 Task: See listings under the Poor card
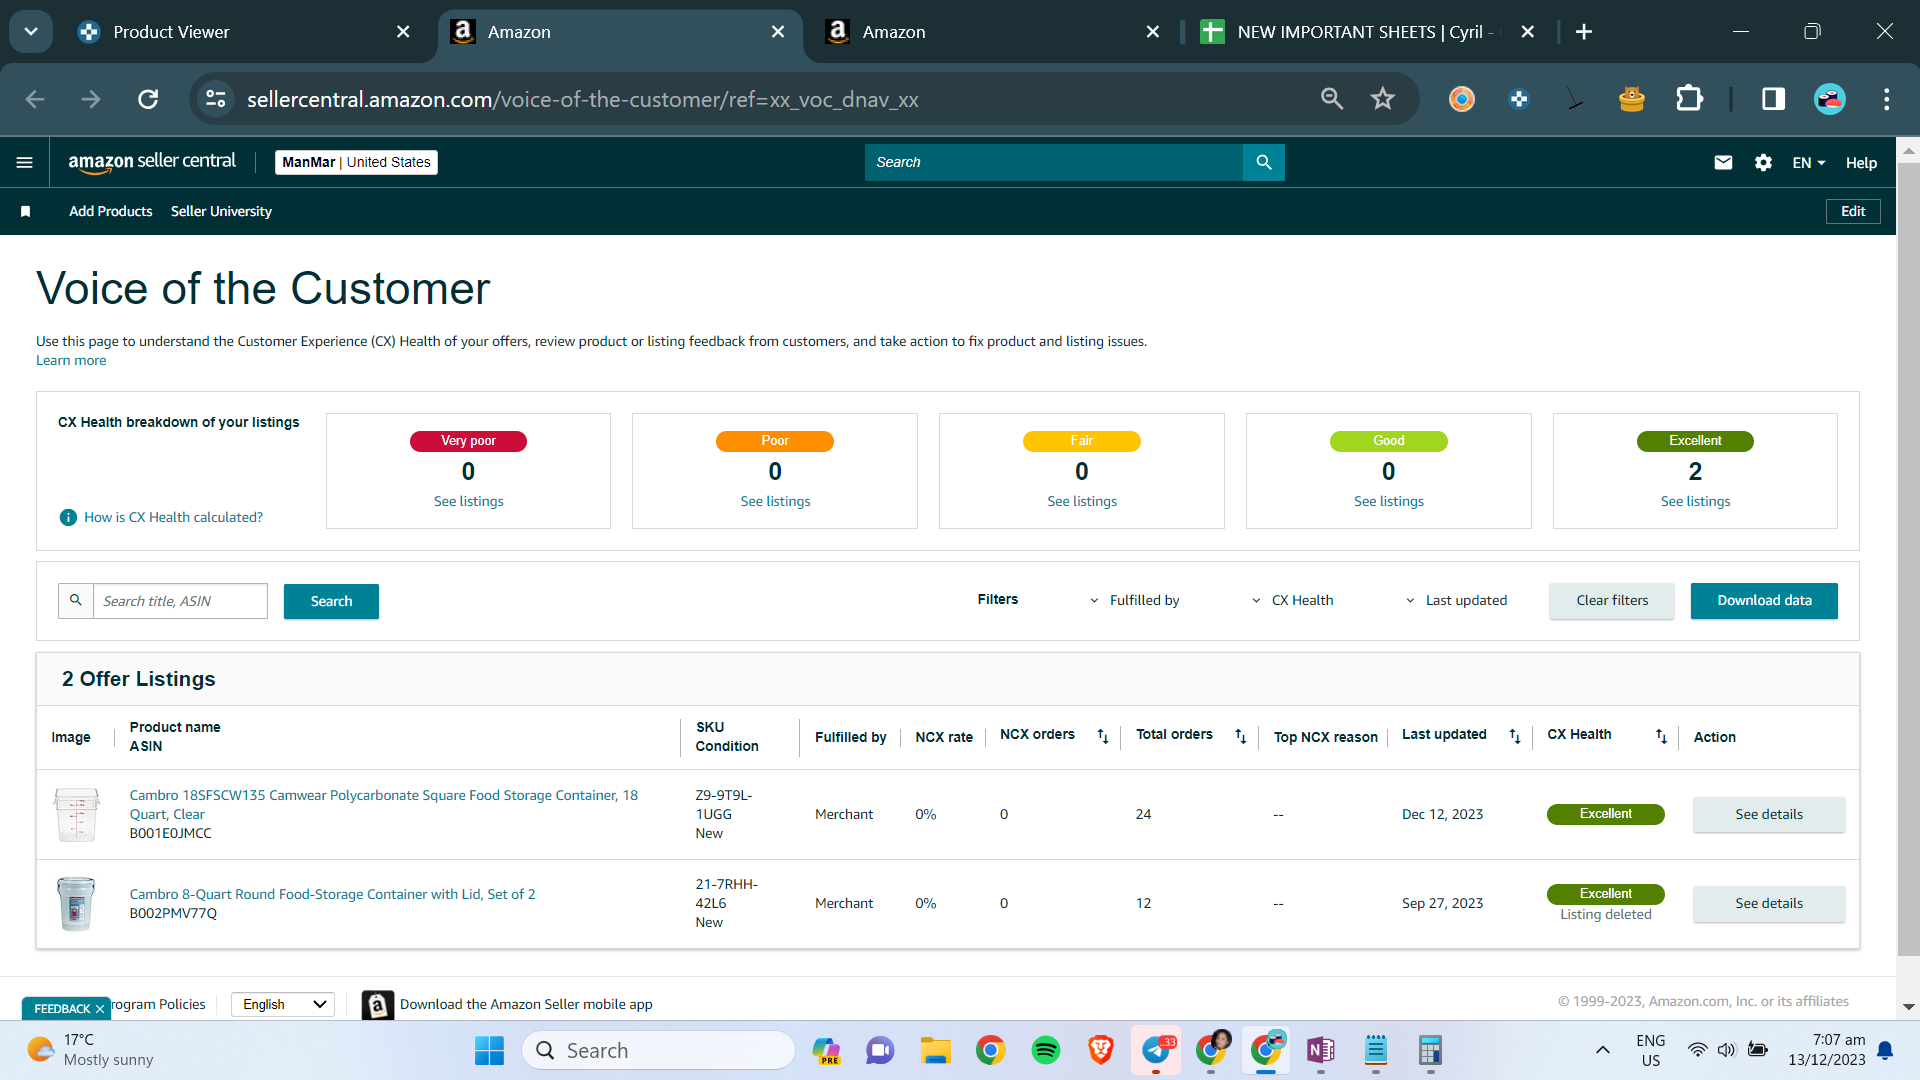pyautogui.click(x=775, y=501)
